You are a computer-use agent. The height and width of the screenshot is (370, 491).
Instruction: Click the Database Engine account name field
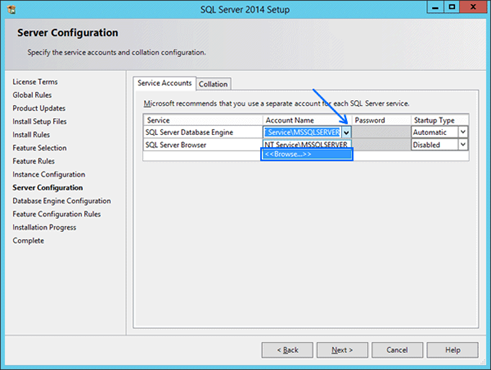pyautogui.click(x=303, y=132)
